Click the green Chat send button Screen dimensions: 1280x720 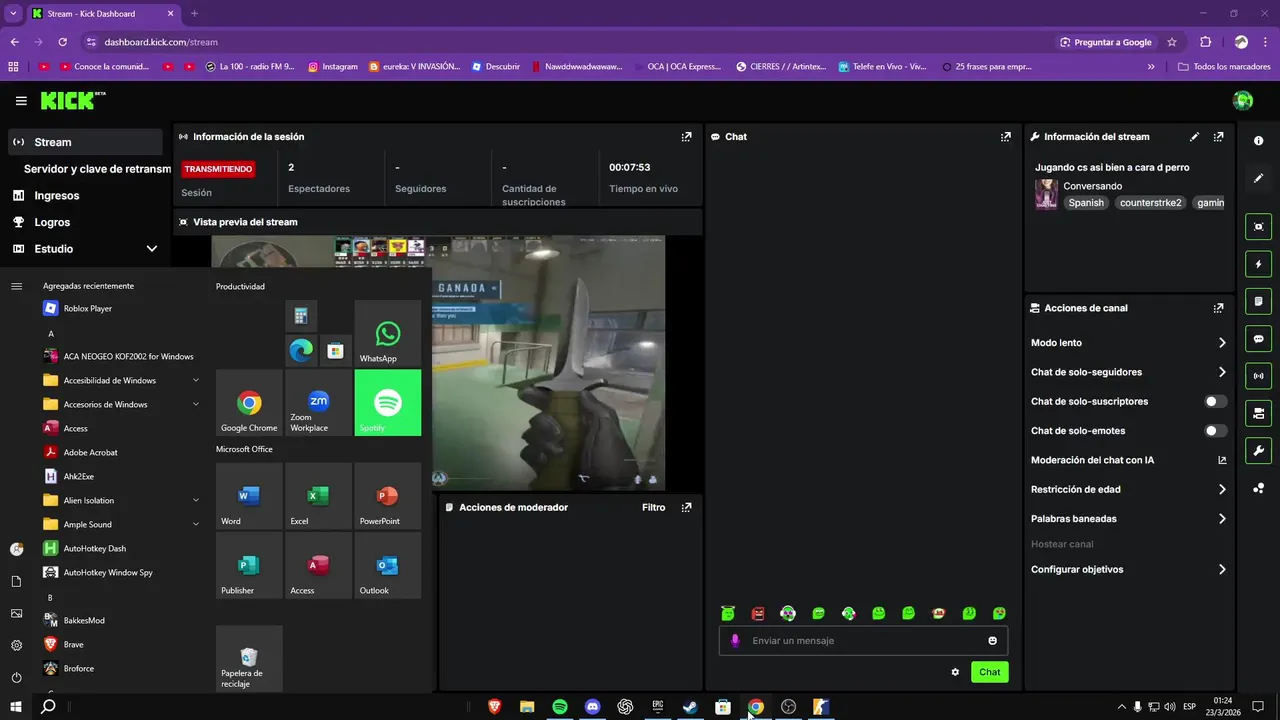click(x=989, y=672)
